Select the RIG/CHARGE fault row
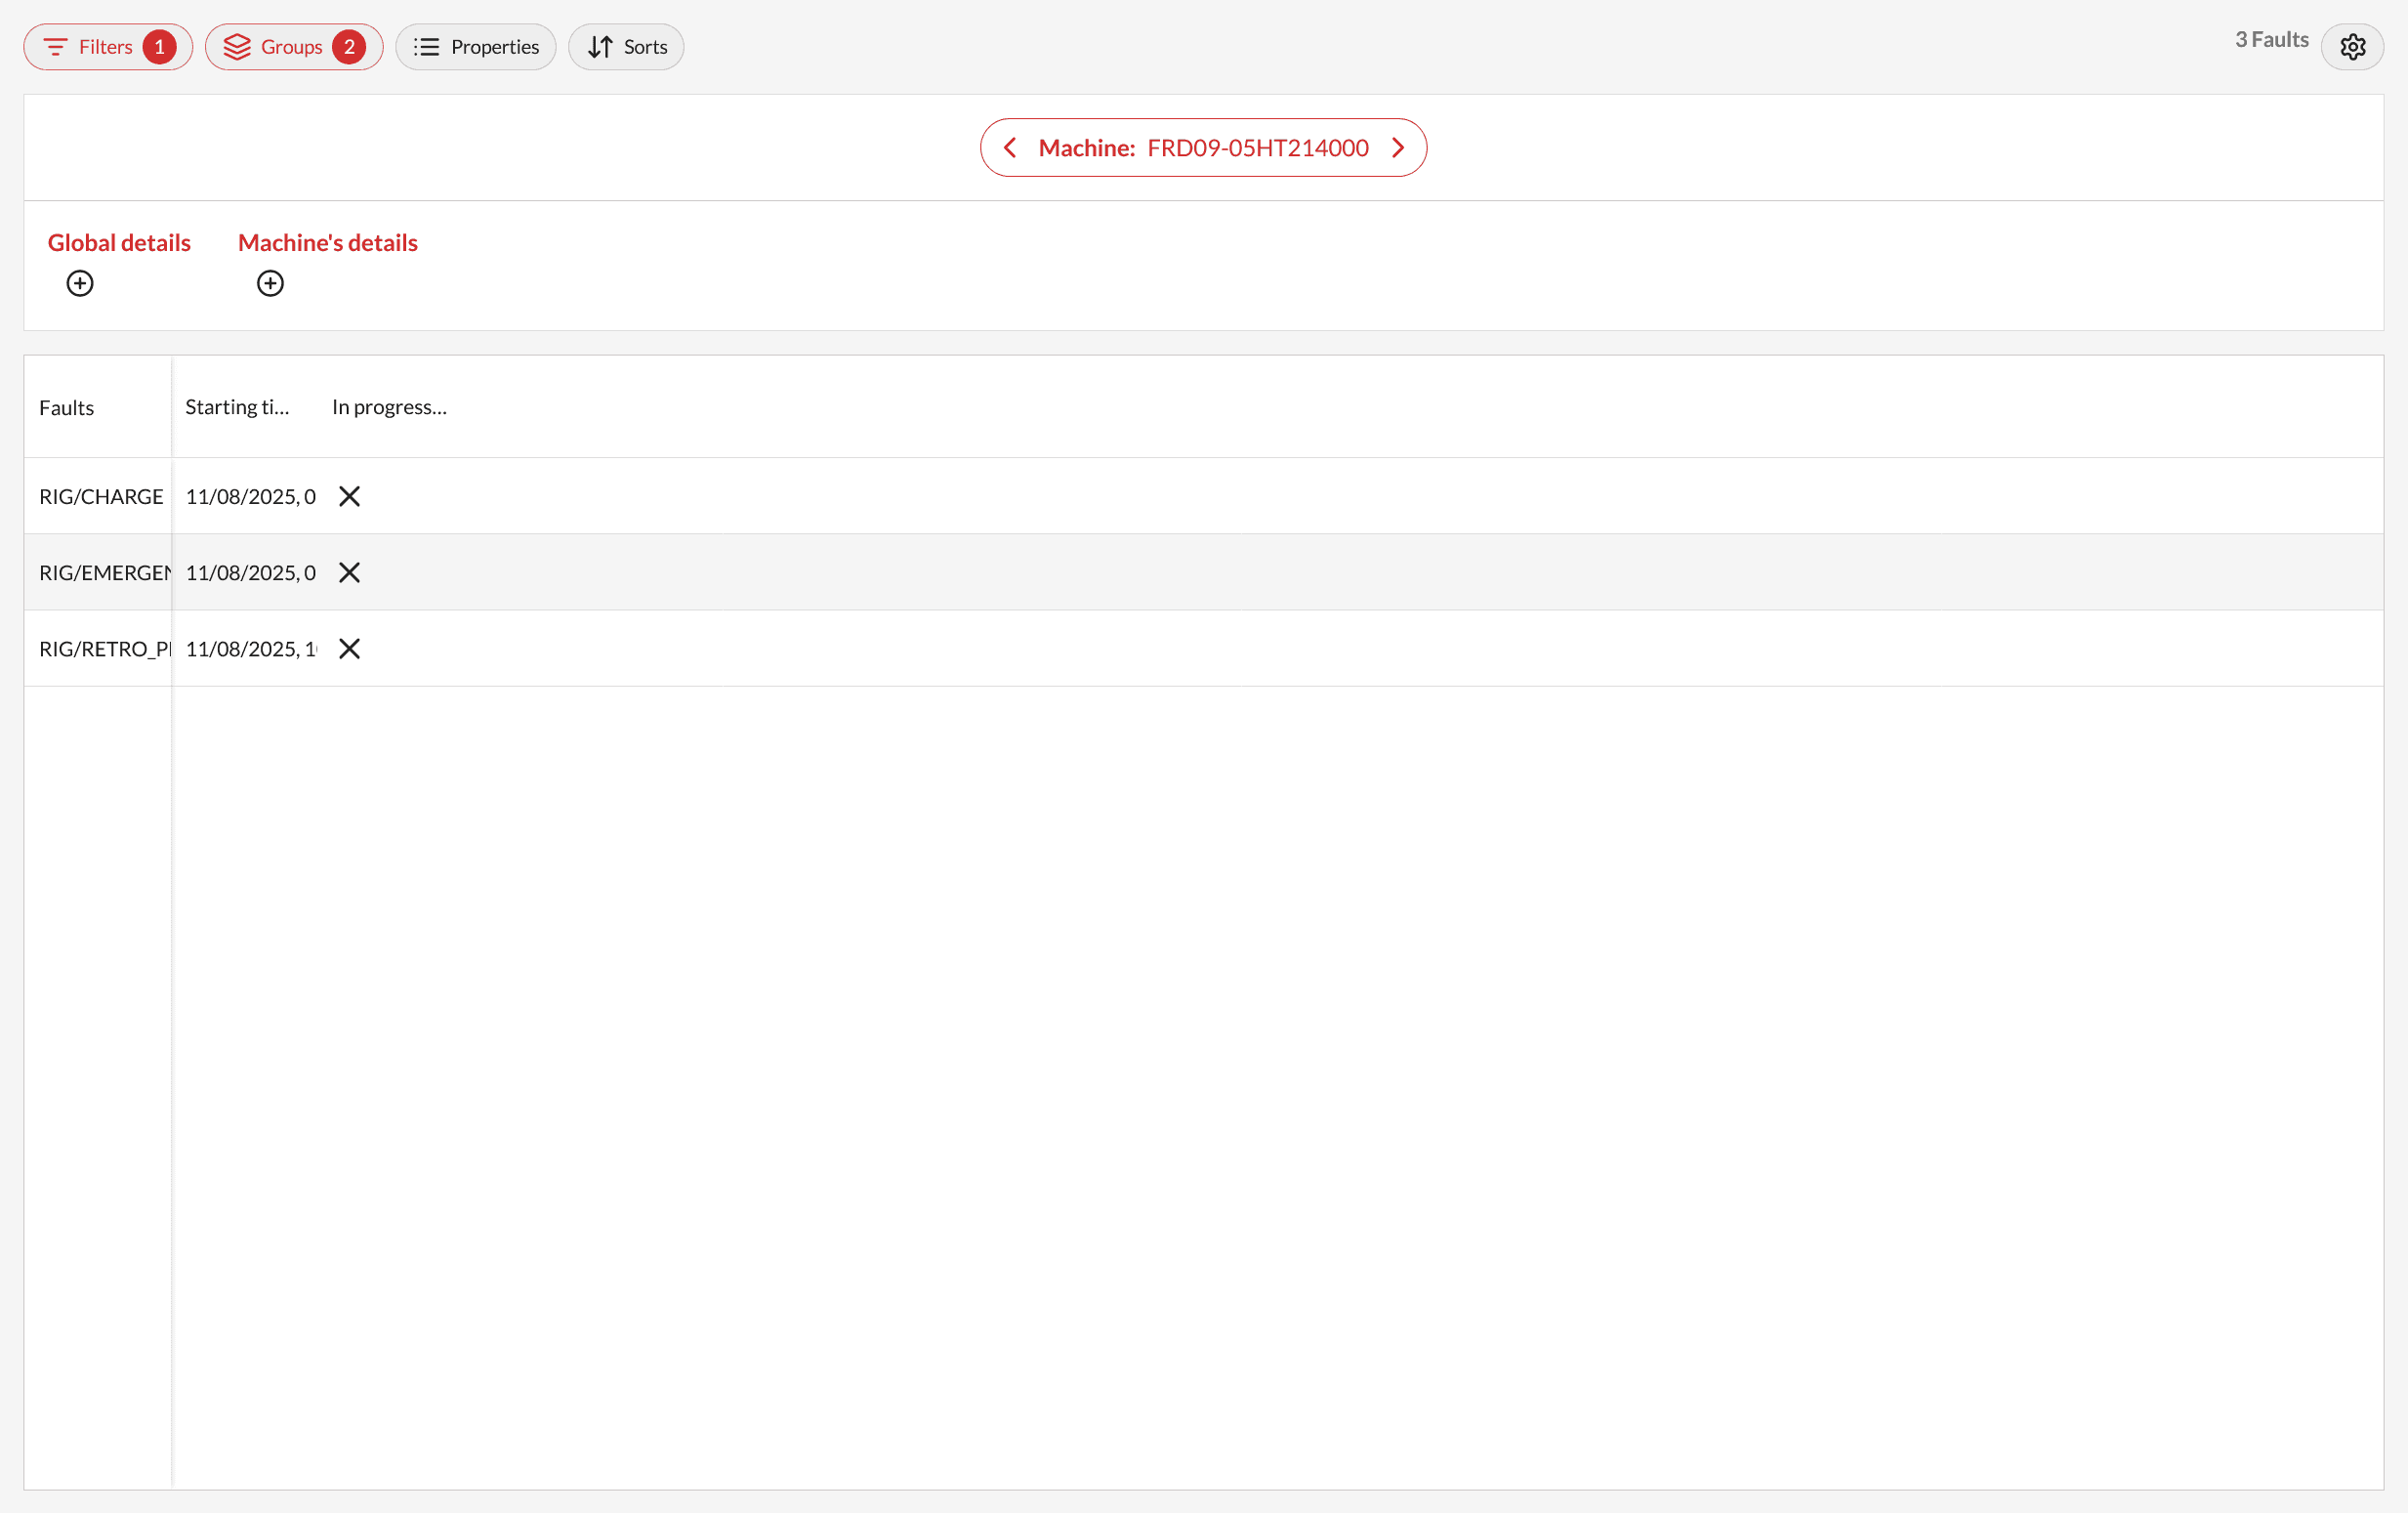 [x=101, y=496]
